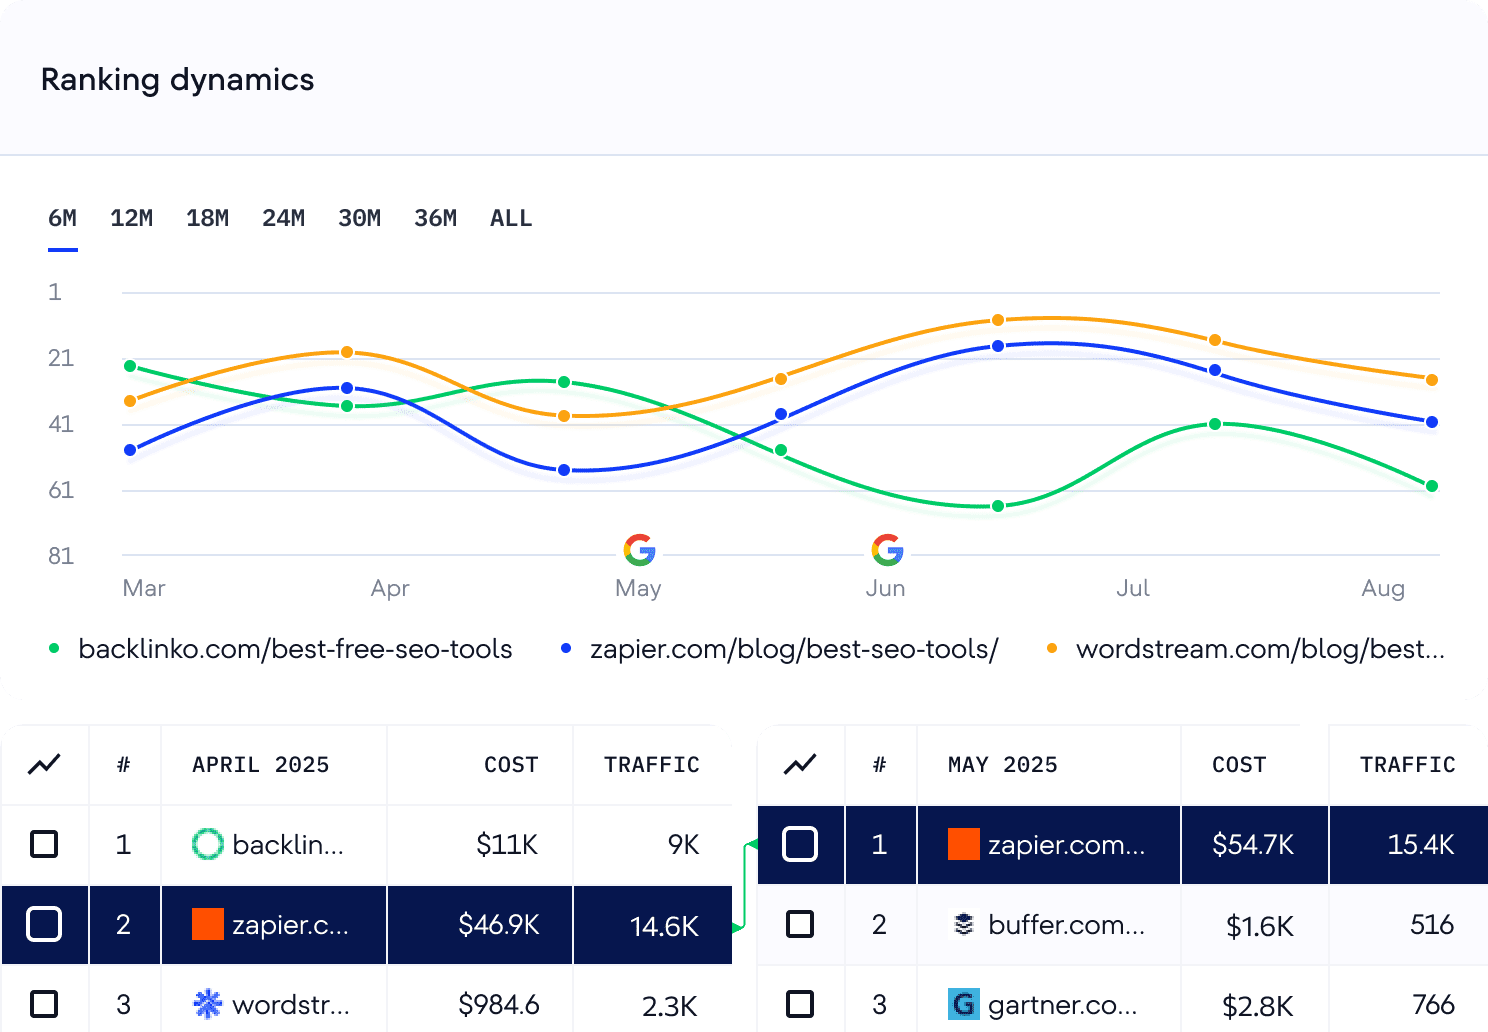Check the gartner.co... row checkbox
Screen dimensions: 1488x1032
[800, 1003]
